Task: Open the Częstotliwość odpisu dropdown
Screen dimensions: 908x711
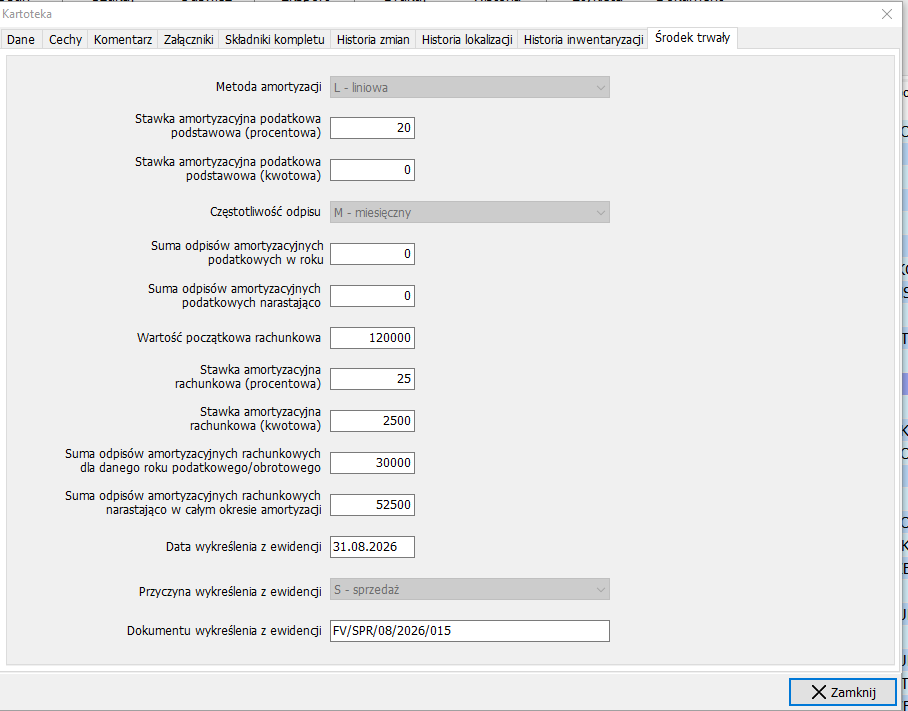Action: point(470,212)
